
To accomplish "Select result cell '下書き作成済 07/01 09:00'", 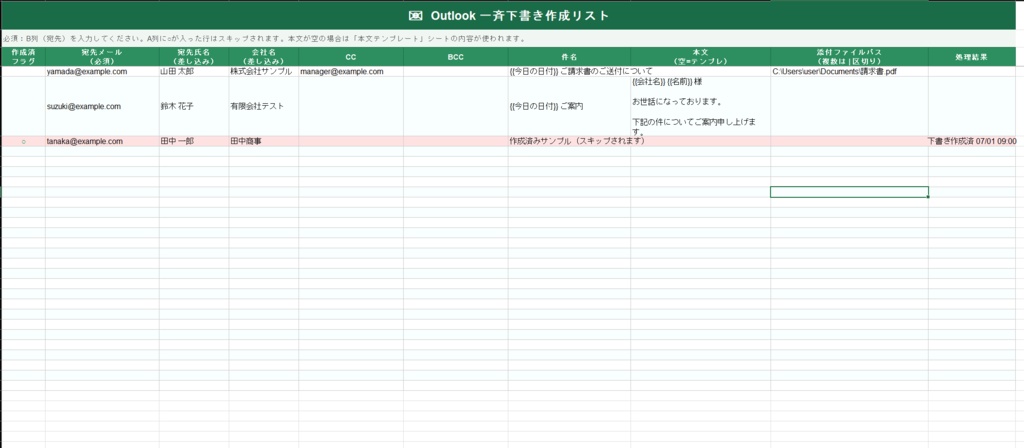I will point(972,141).
